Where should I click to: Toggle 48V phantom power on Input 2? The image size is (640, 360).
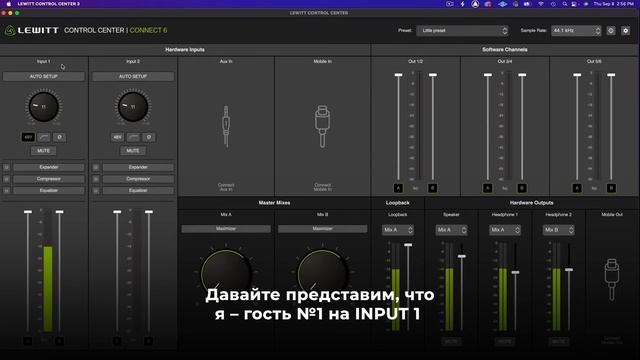pos(117,137)
